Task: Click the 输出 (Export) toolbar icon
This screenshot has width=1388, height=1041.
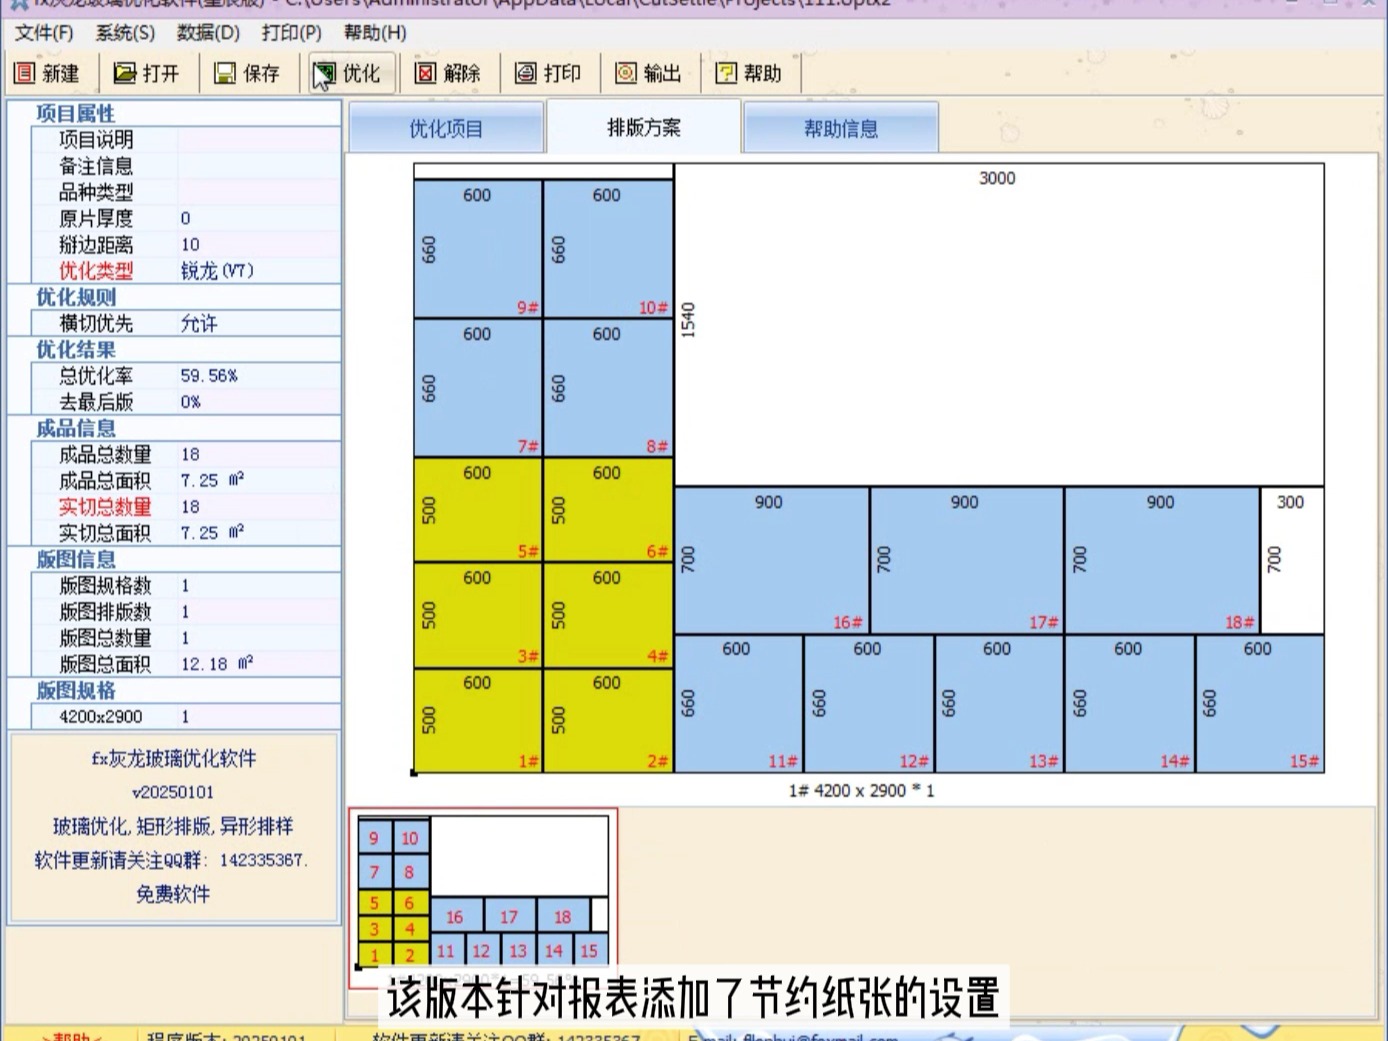Action: click(x=648, y=73)
